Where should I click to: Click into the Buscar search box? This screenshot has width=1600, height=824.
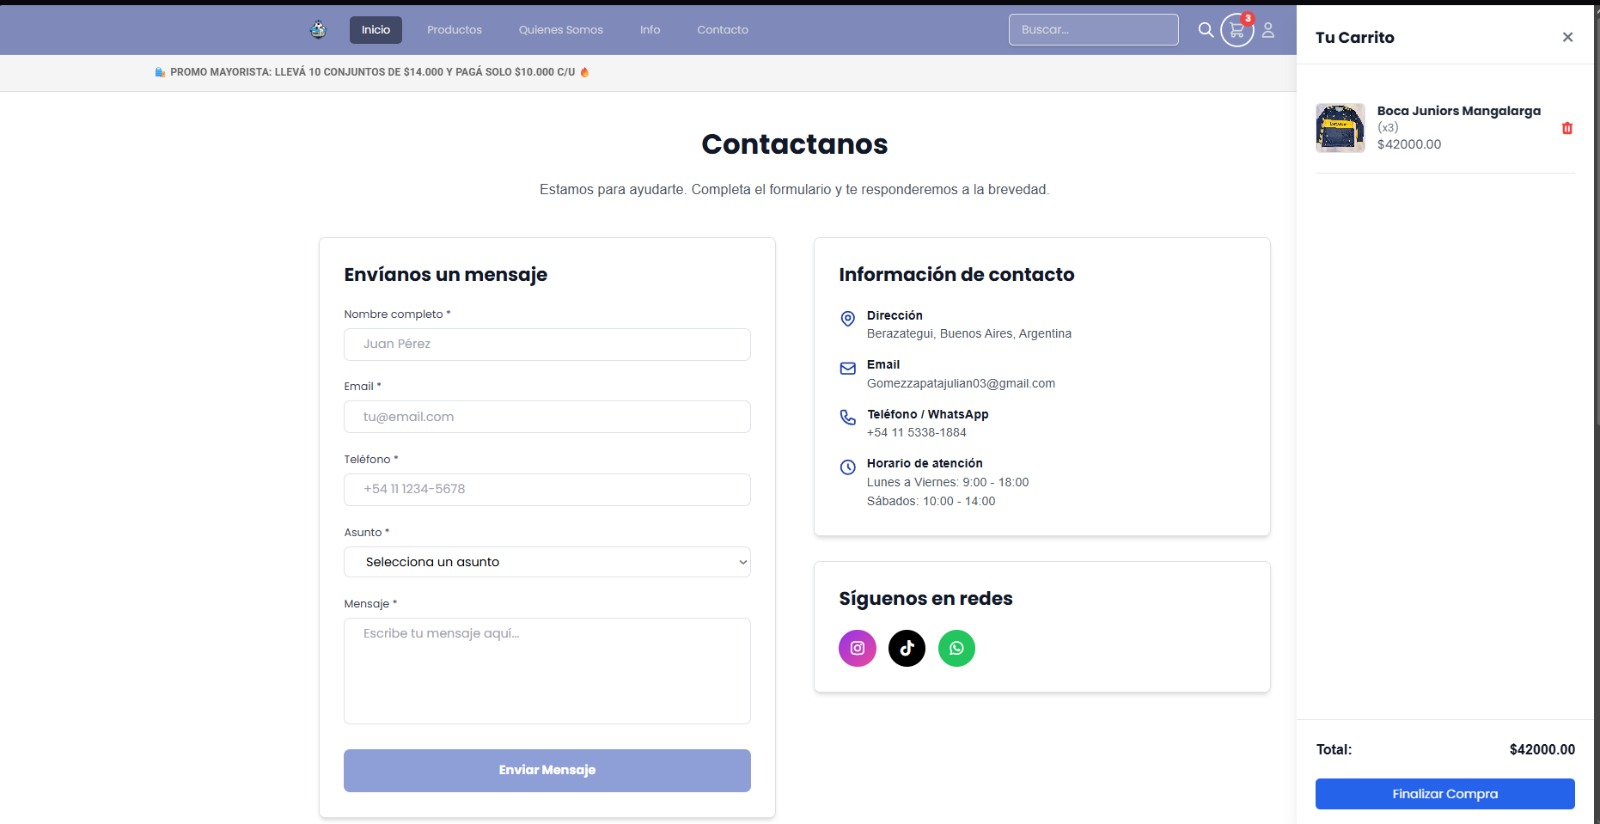pyautogui.click(x=1092, y=30)
